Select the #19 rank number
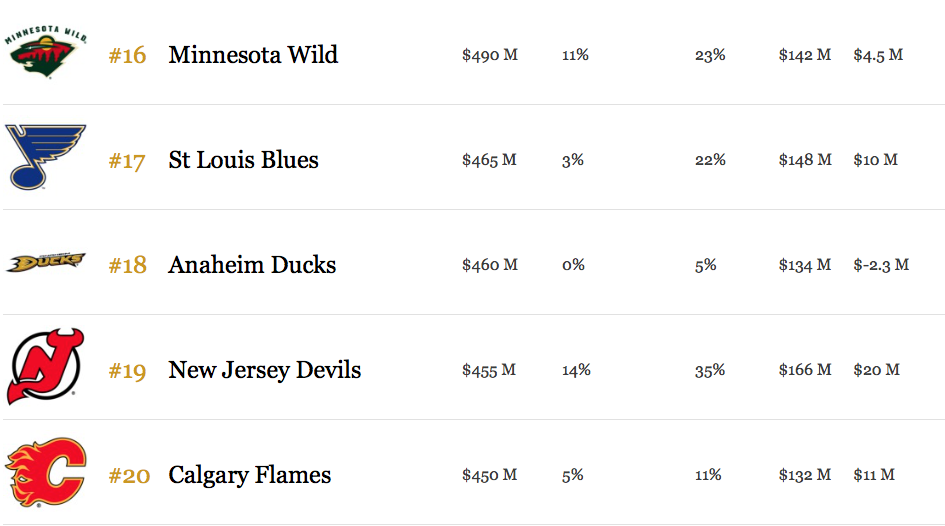945x526 pixels. pos(127,371)
